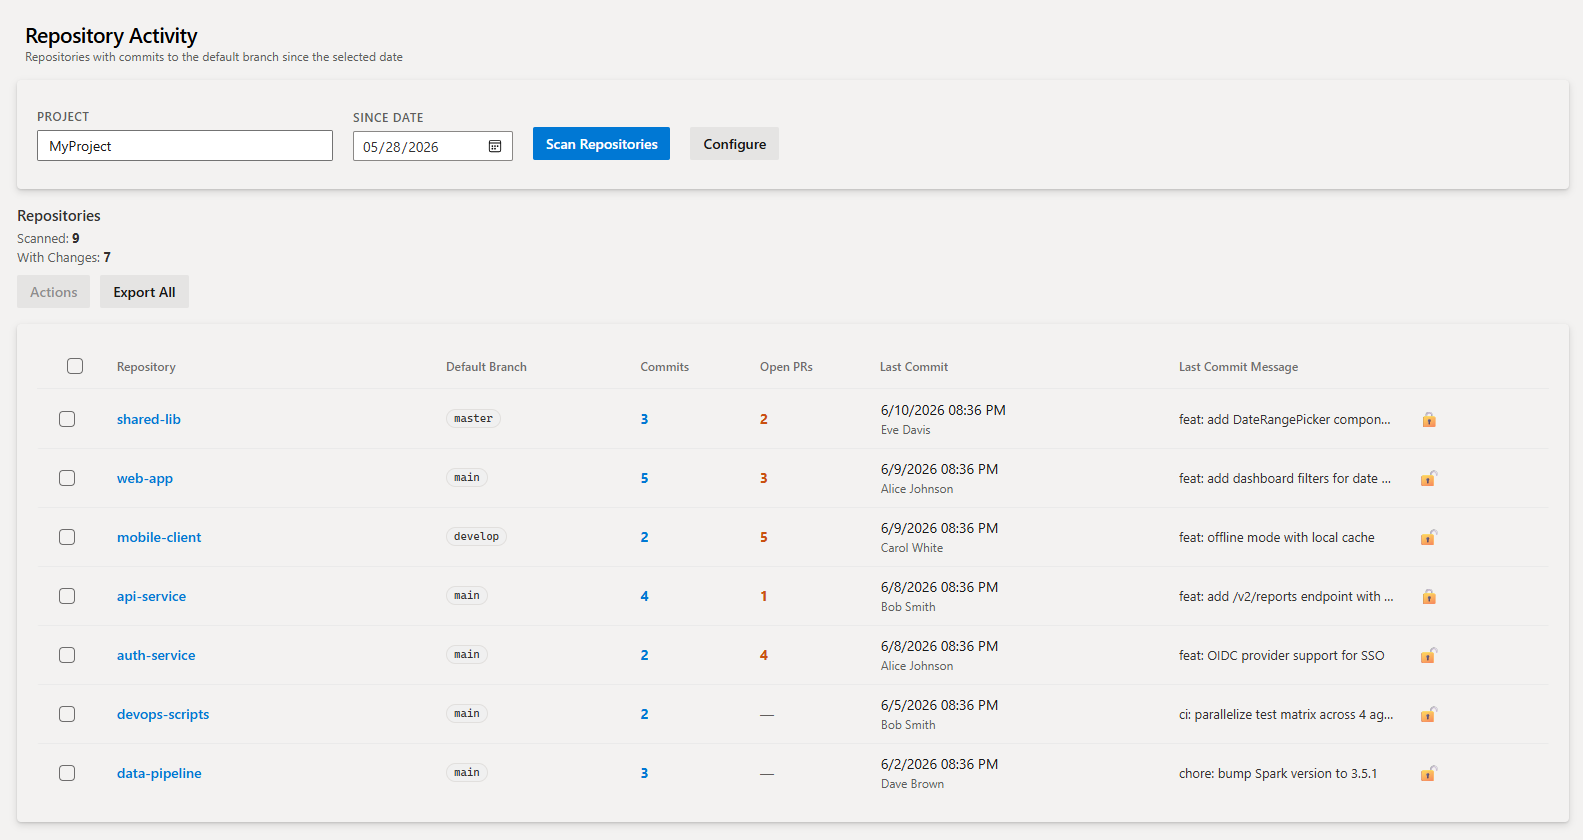The width and height of the screenshot is (1583, 840).
Task: Click "feat: offline mode with local cache" message
Action: point(1276,537)
